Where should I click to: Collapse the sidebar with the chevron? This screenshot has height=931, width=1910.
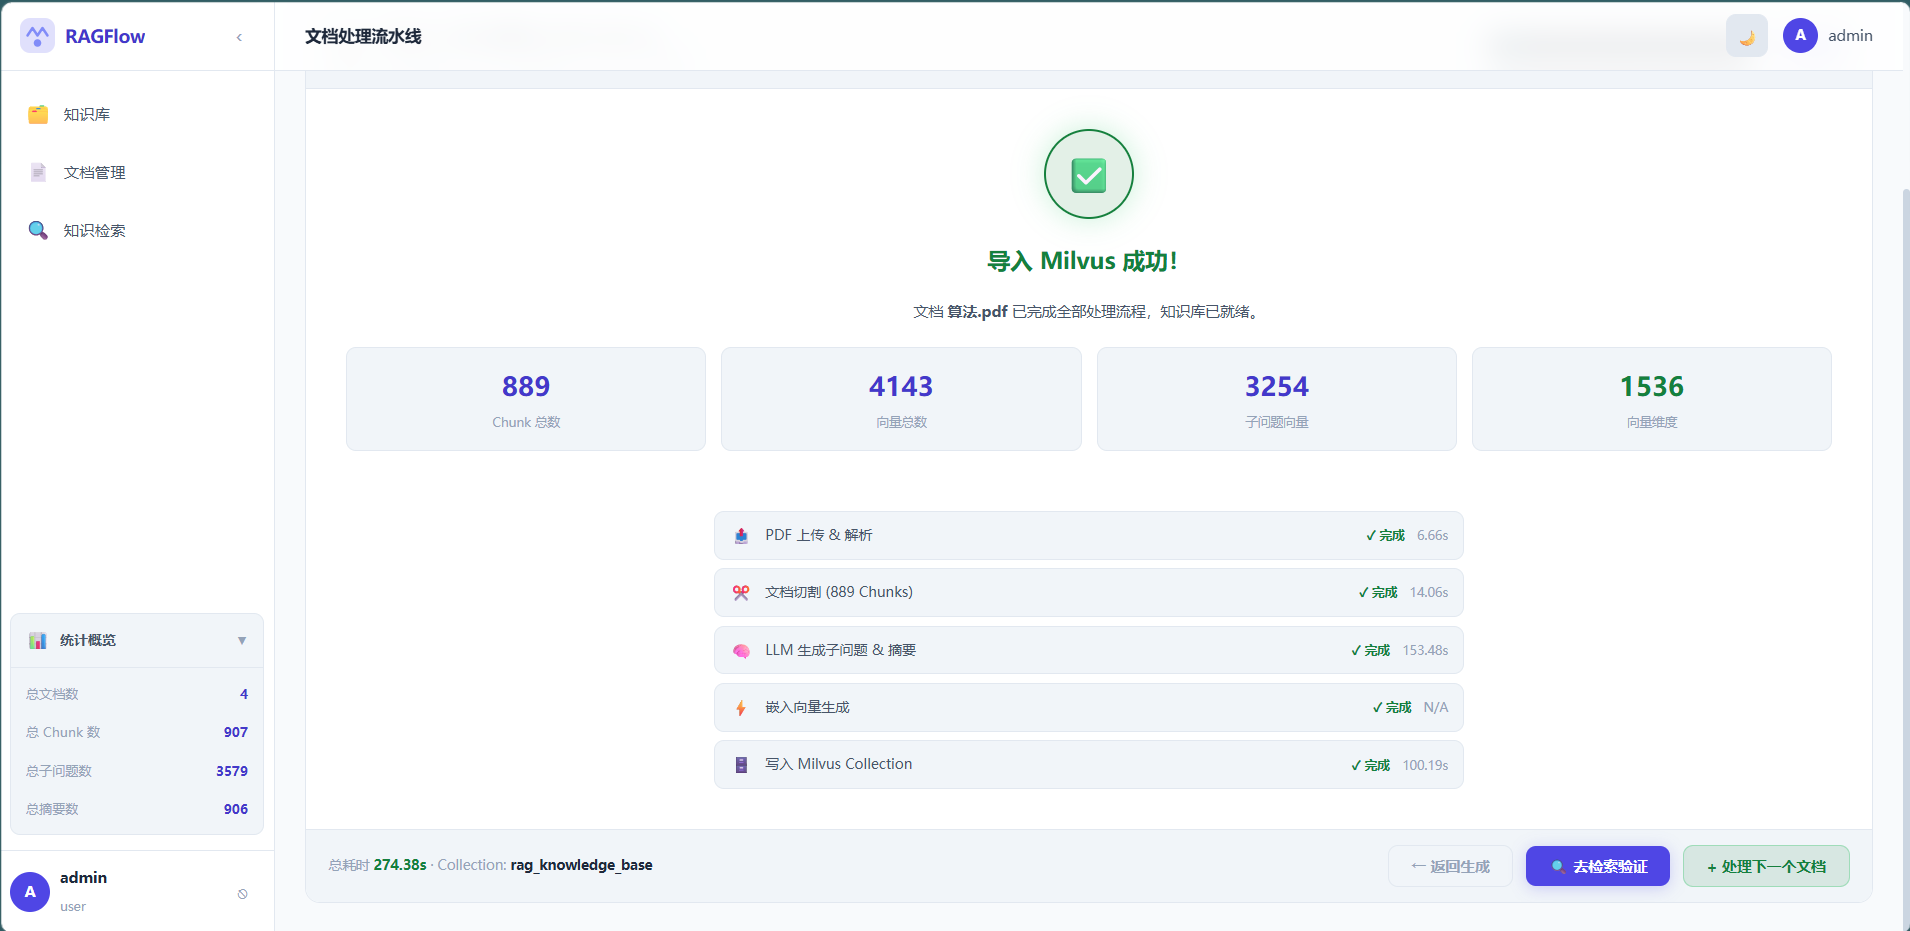pyautogui.click(x=239, y=37)
